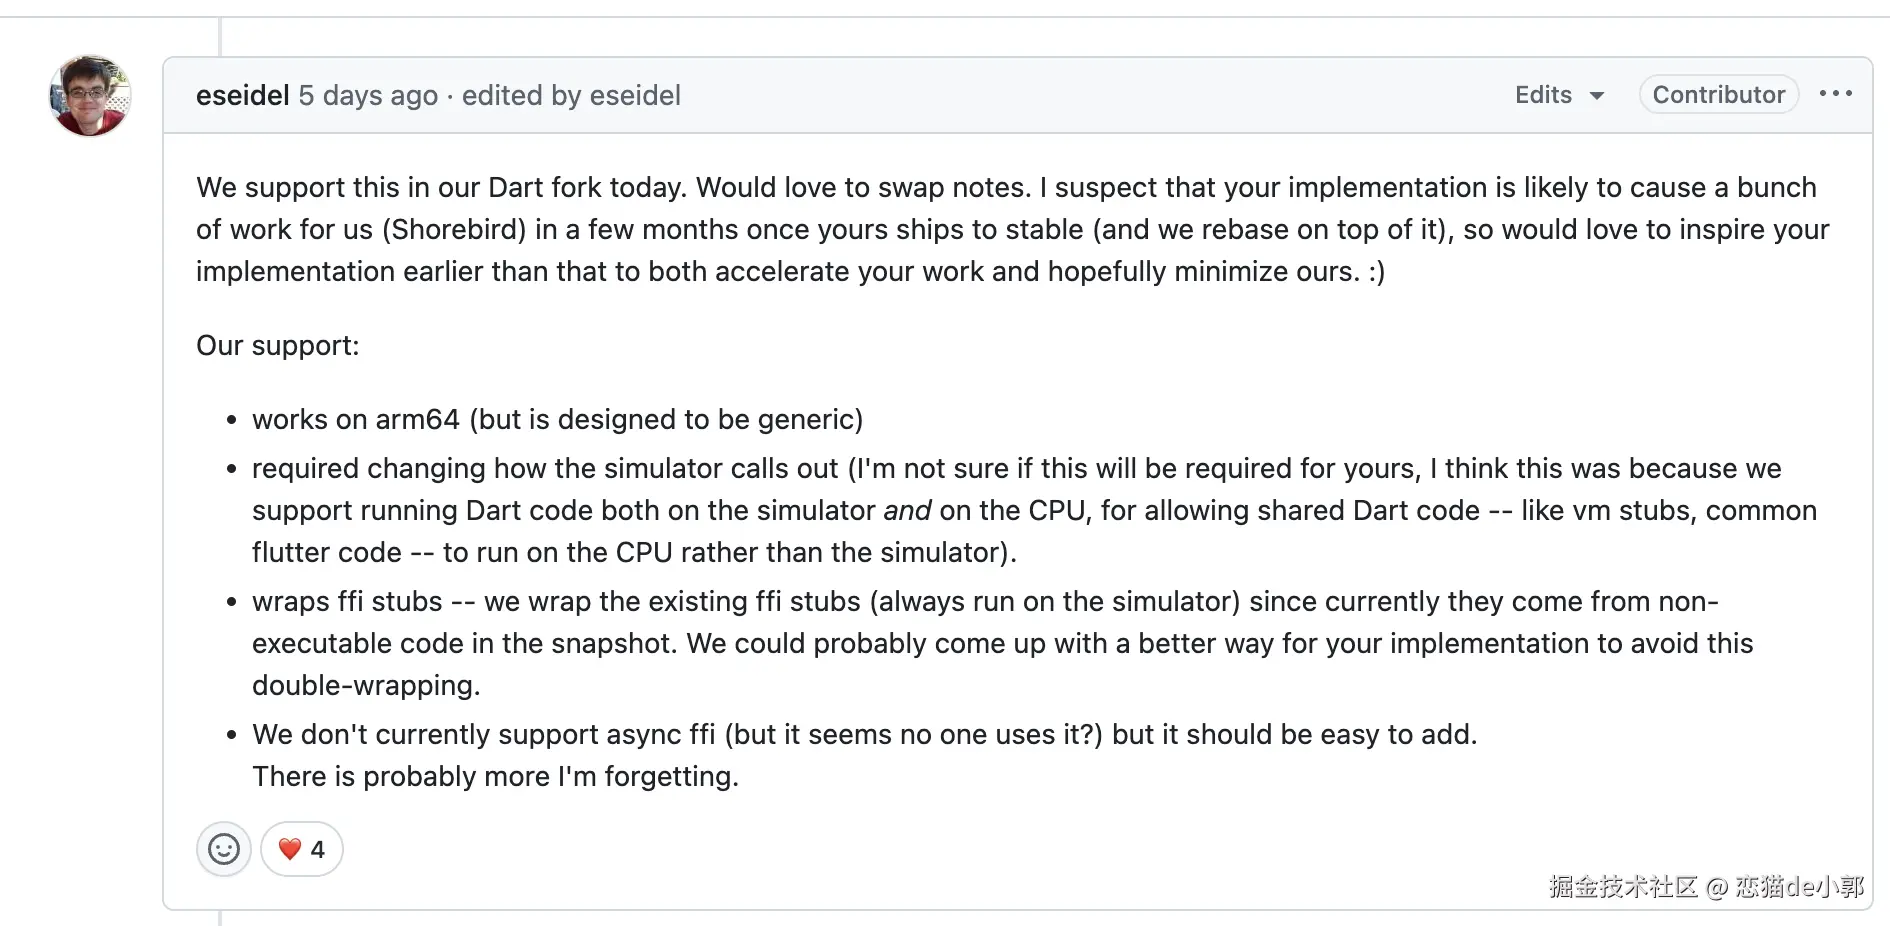
Task: Click the bold eseidel author username
Action: tap(242, 95)
